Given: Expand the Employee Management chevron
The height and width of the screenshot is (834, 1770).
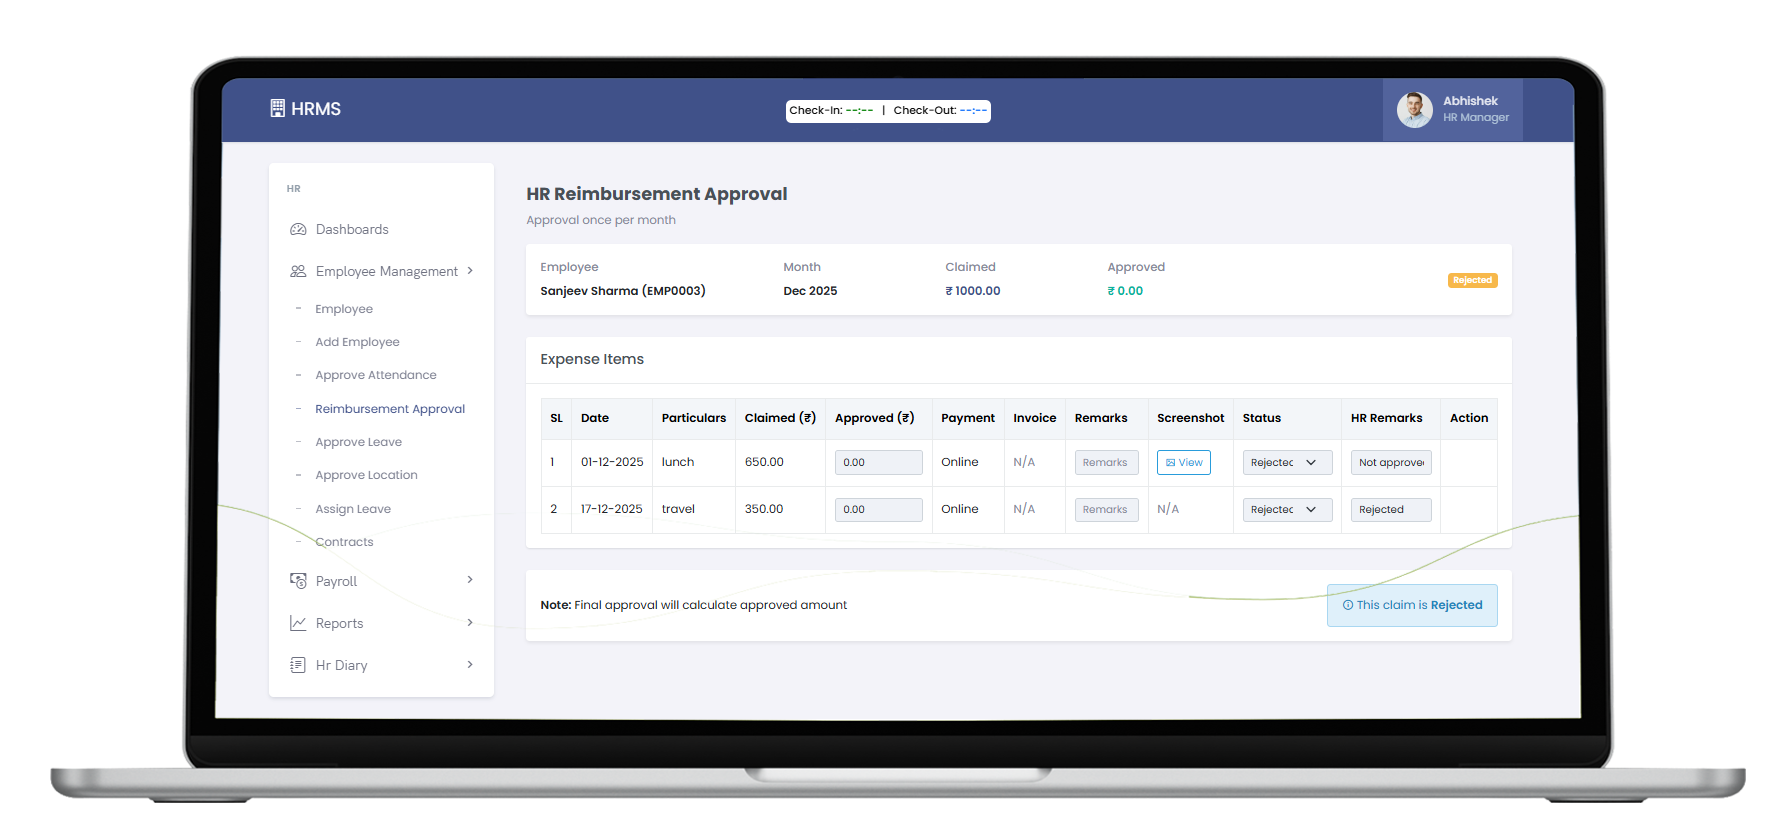Looking at the screenshot, I should [470, 271].
